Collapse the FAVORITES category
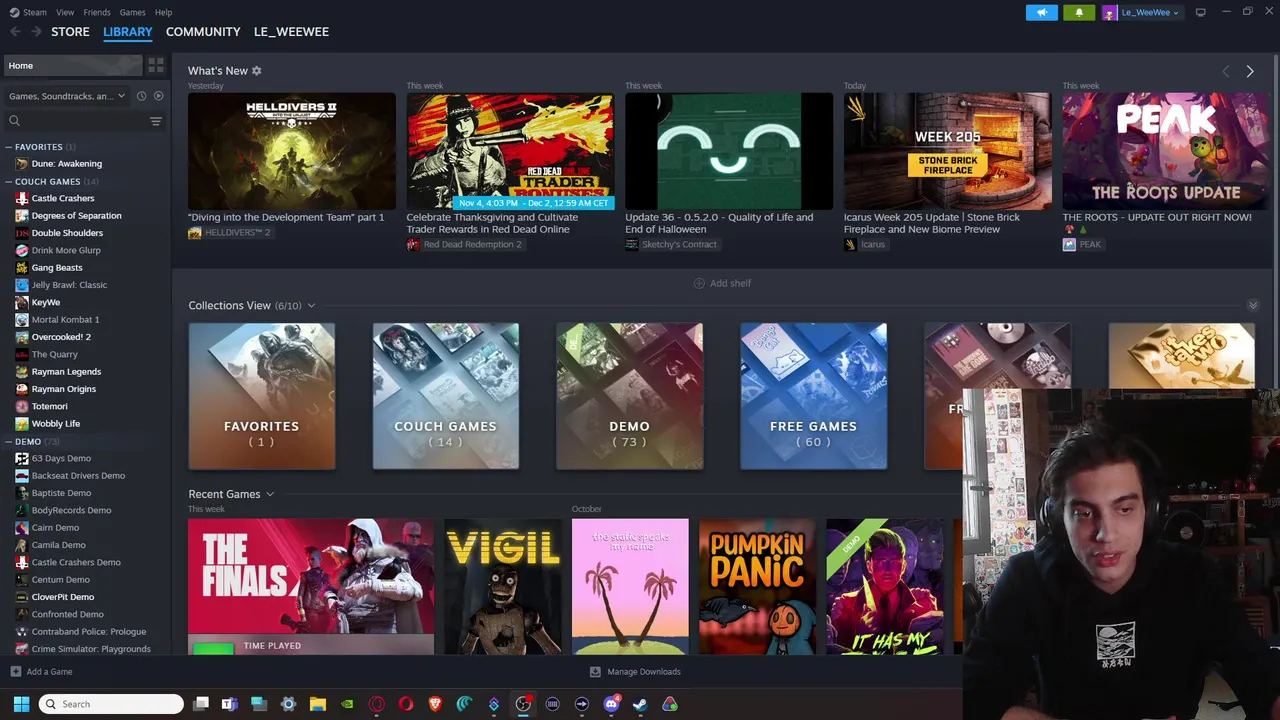The height and width of the screenshot is (720, 1280). [8, 147]
